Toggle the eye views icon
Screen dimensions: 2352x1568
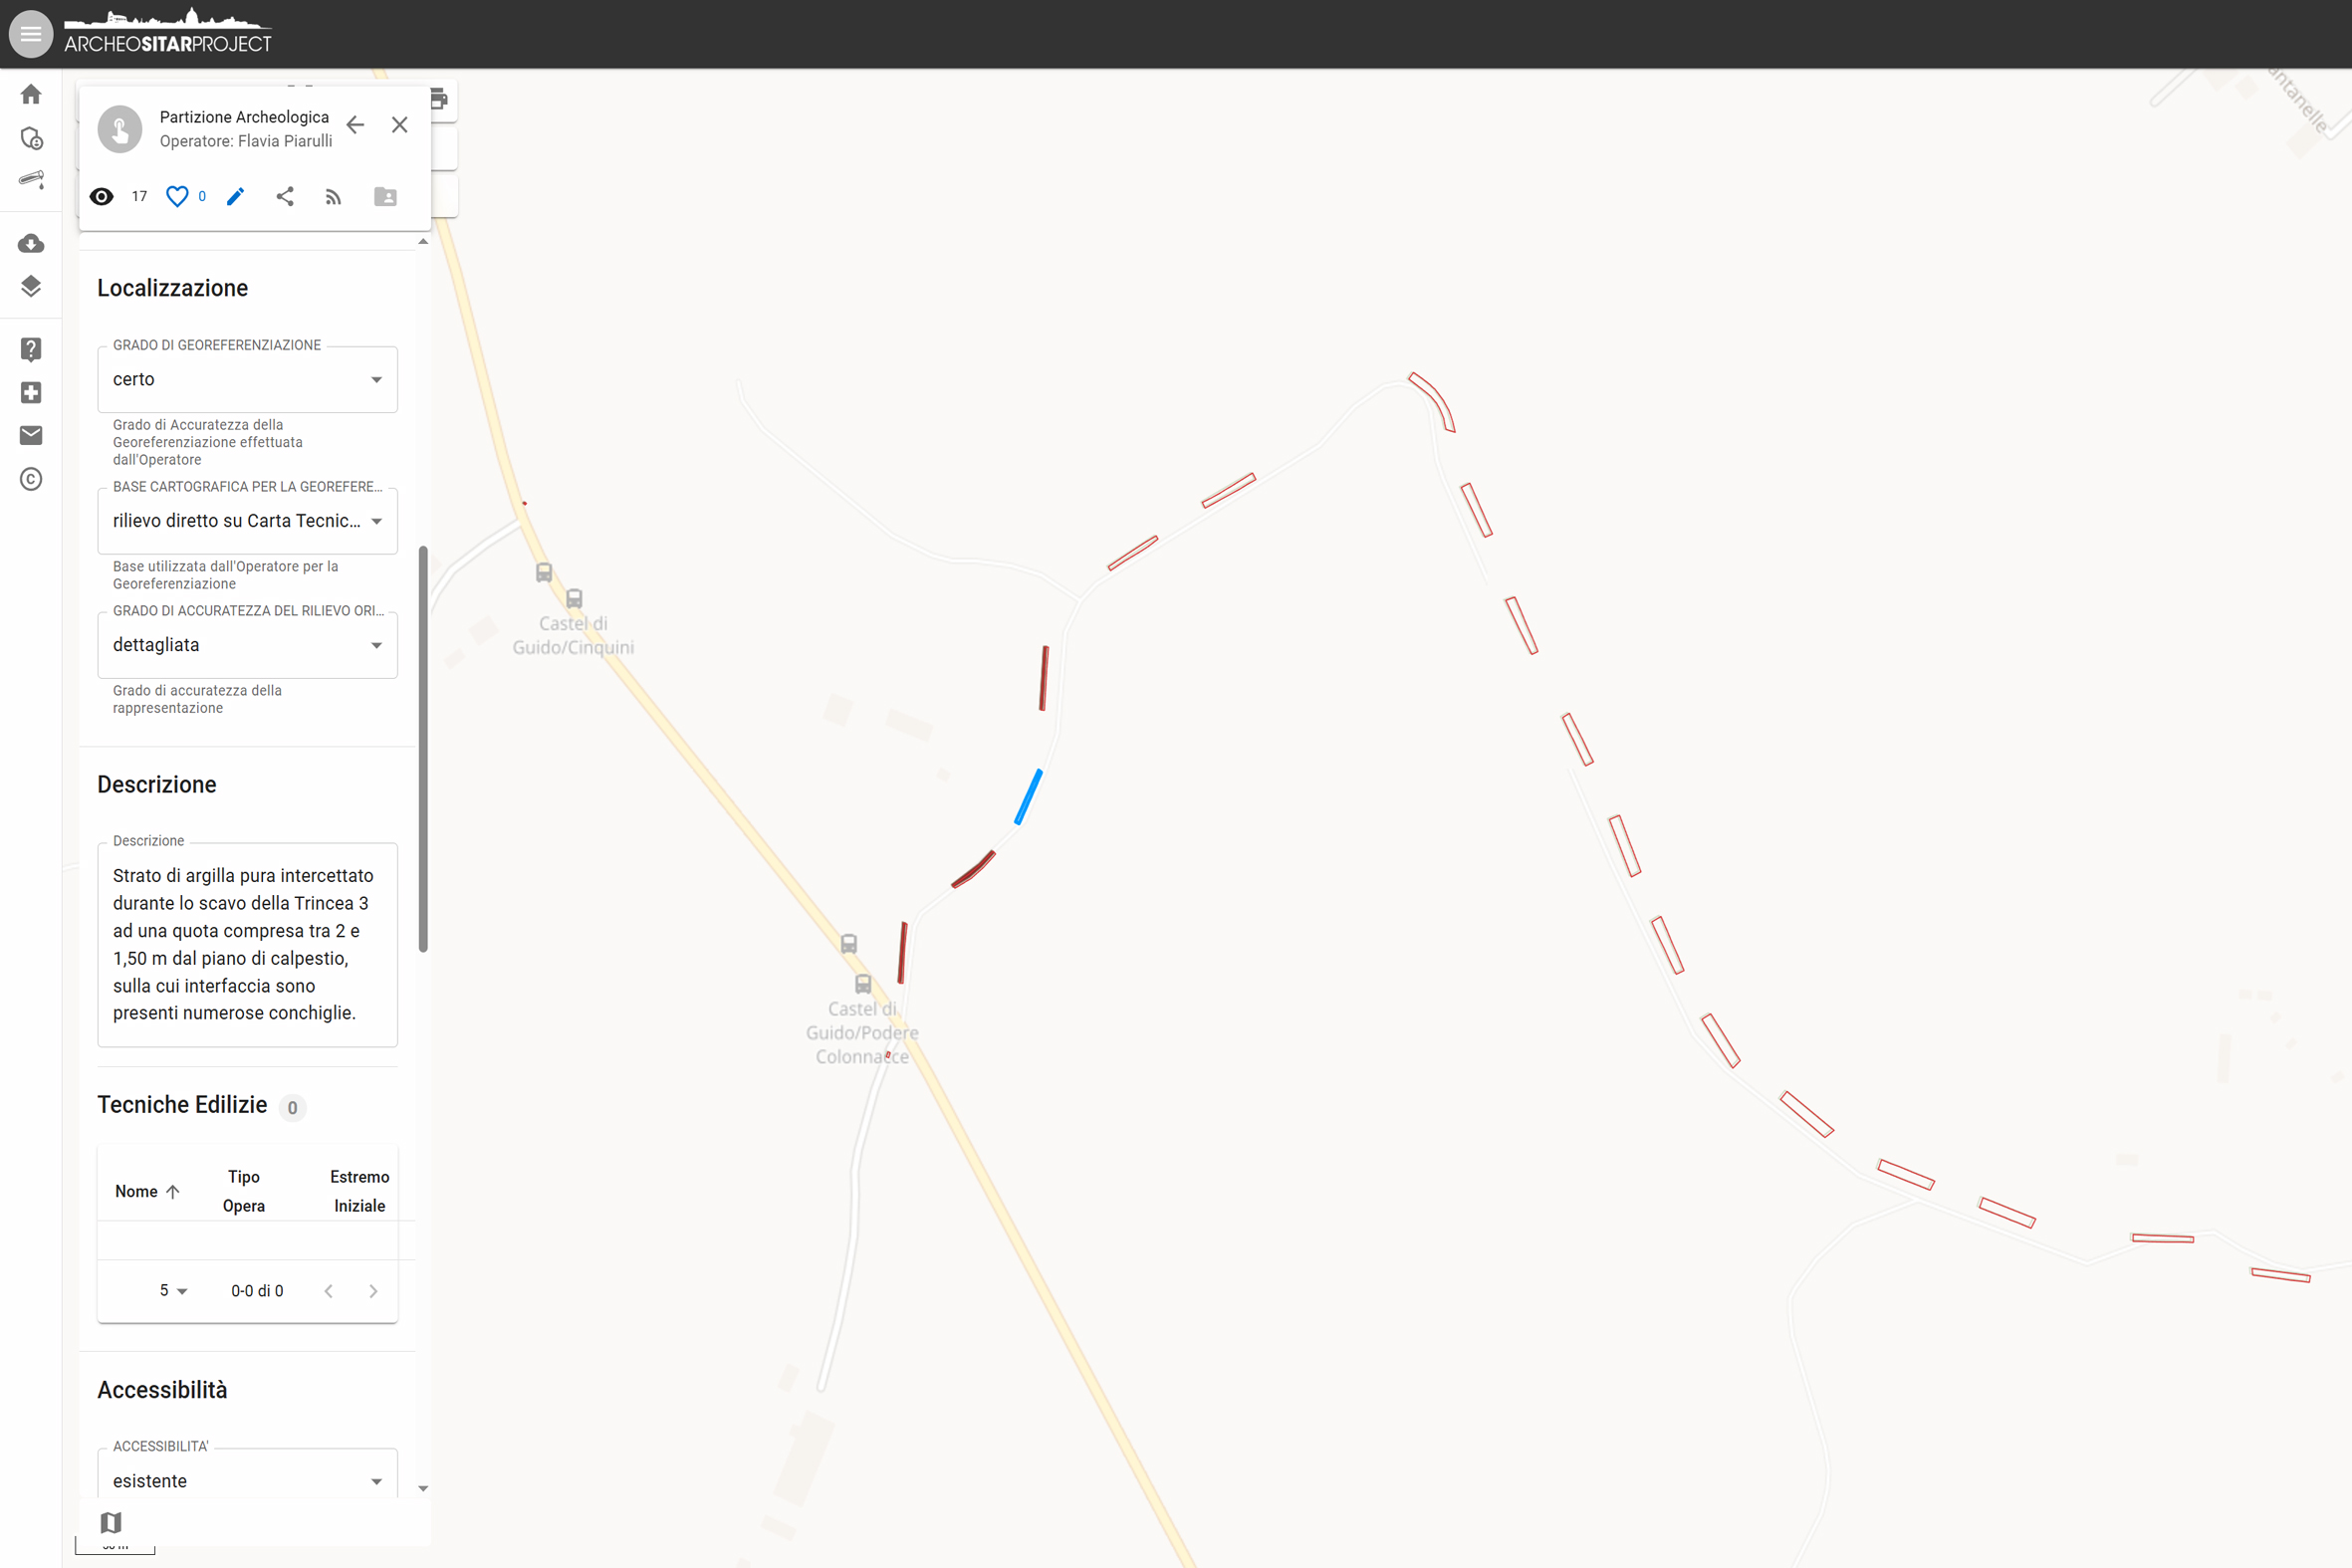pos(102,196)
